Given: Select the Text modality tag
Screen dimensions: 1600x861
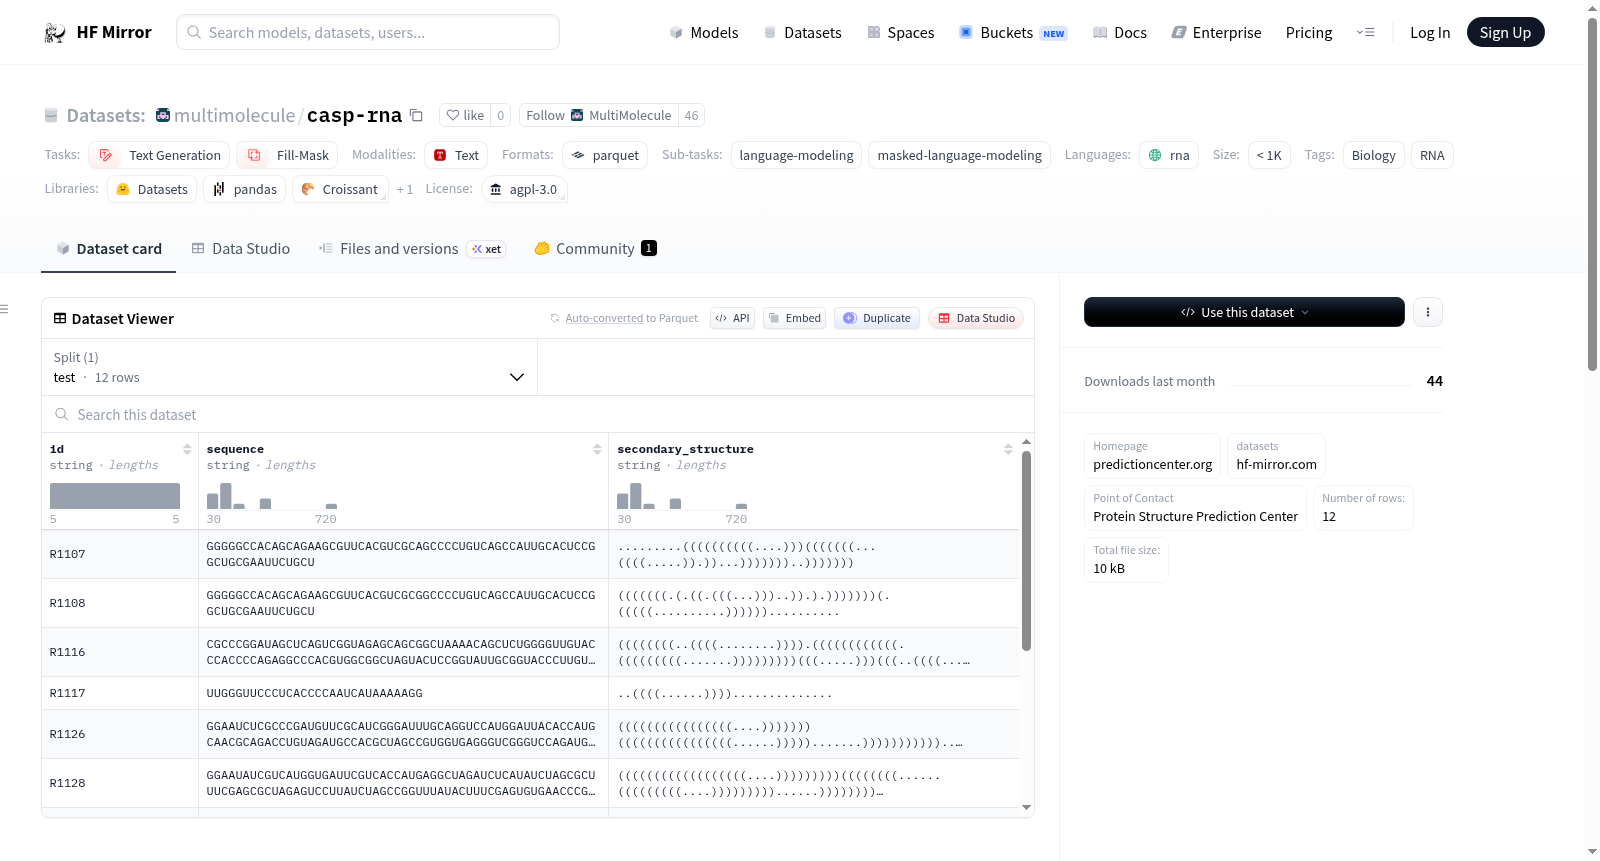Looking at the screenshot, I should (x=456, y=155).
